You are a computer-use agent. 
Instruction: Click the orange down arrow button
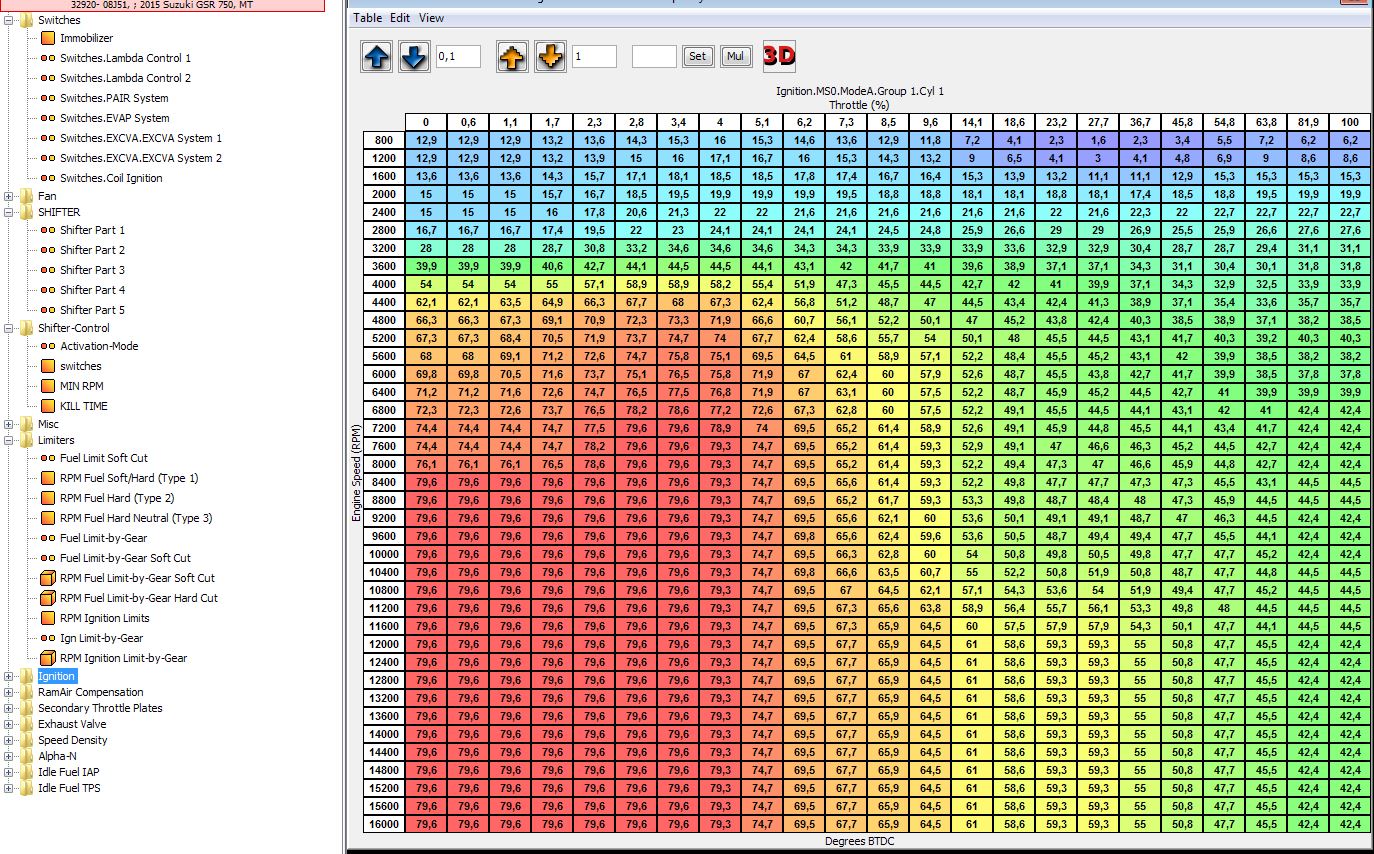click(550, 57)
